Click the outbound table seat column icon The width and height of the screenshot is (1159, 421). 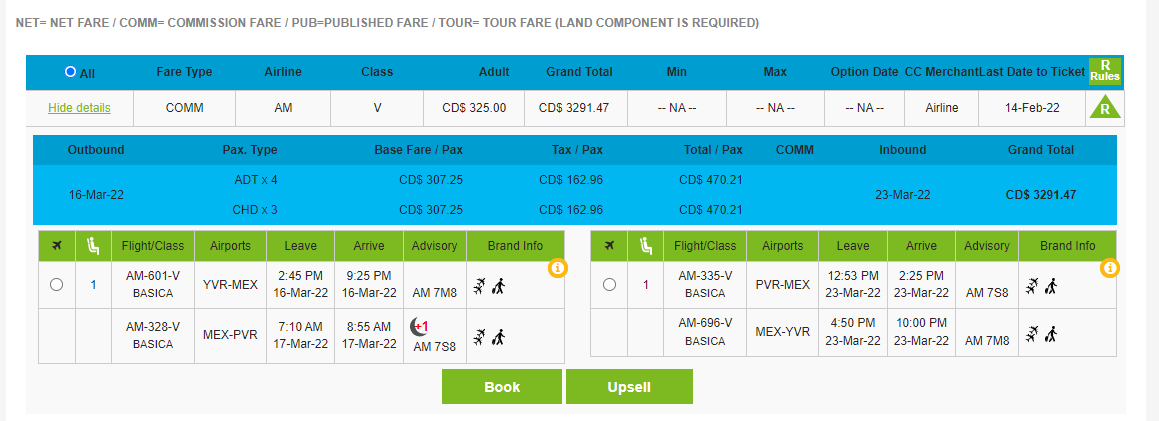click(x=94, y=246)
